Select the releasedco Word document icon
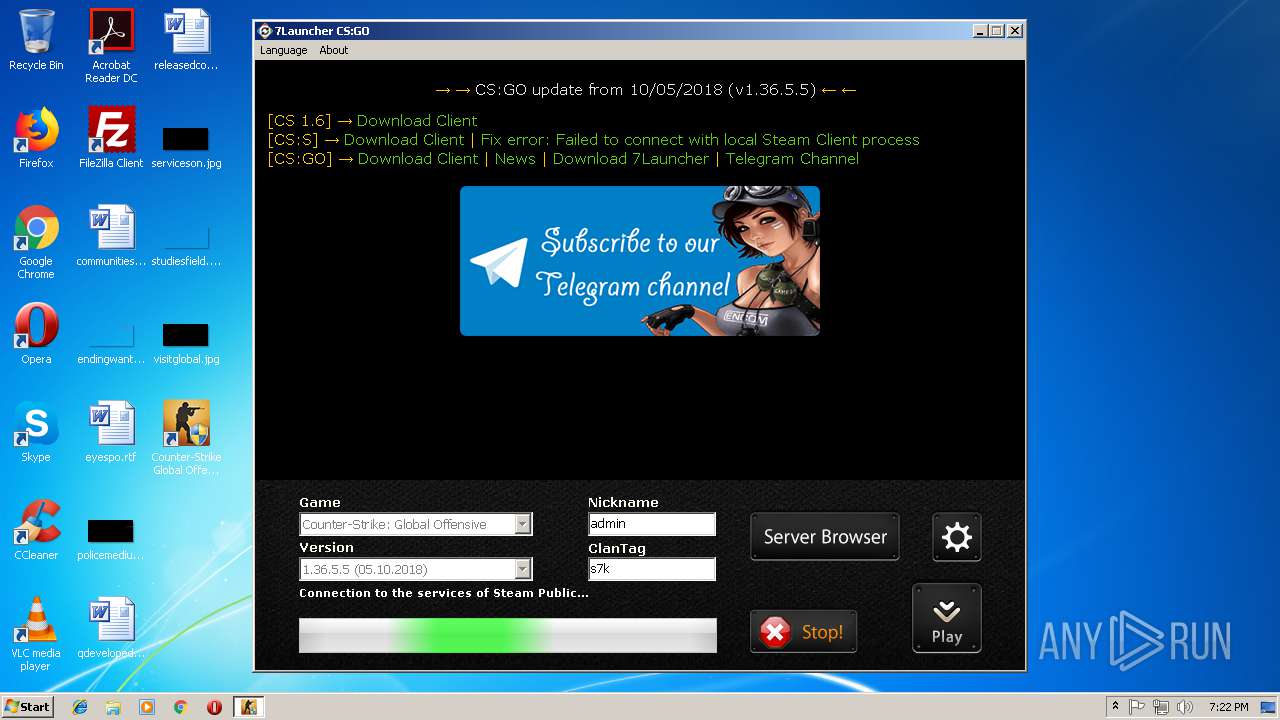 186,40
